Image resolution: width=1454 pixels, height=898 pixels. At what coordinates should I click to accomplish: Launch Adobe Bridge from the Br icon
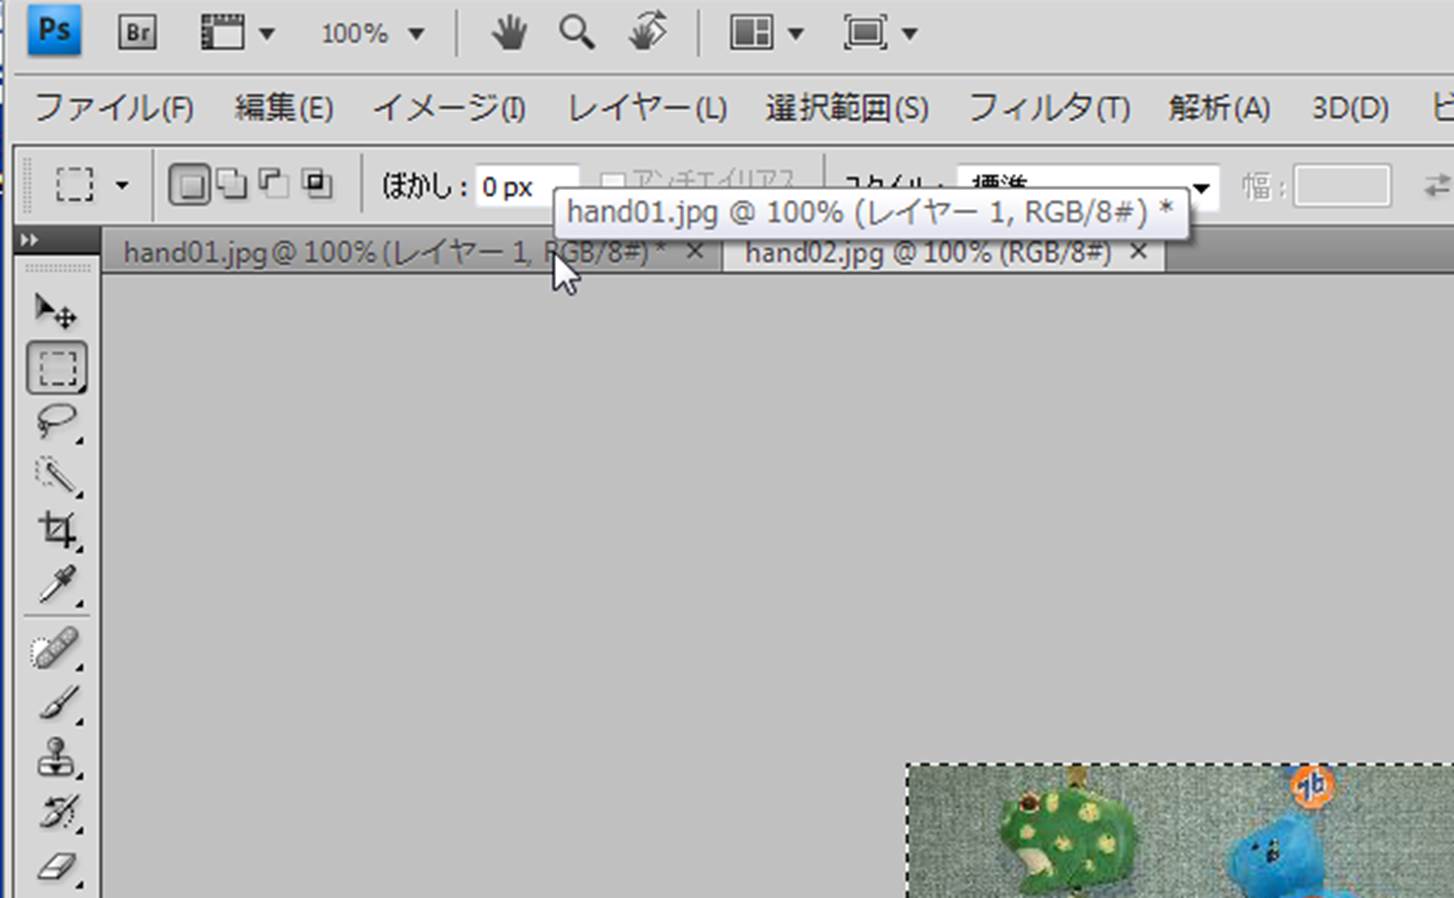click(137, 33)
